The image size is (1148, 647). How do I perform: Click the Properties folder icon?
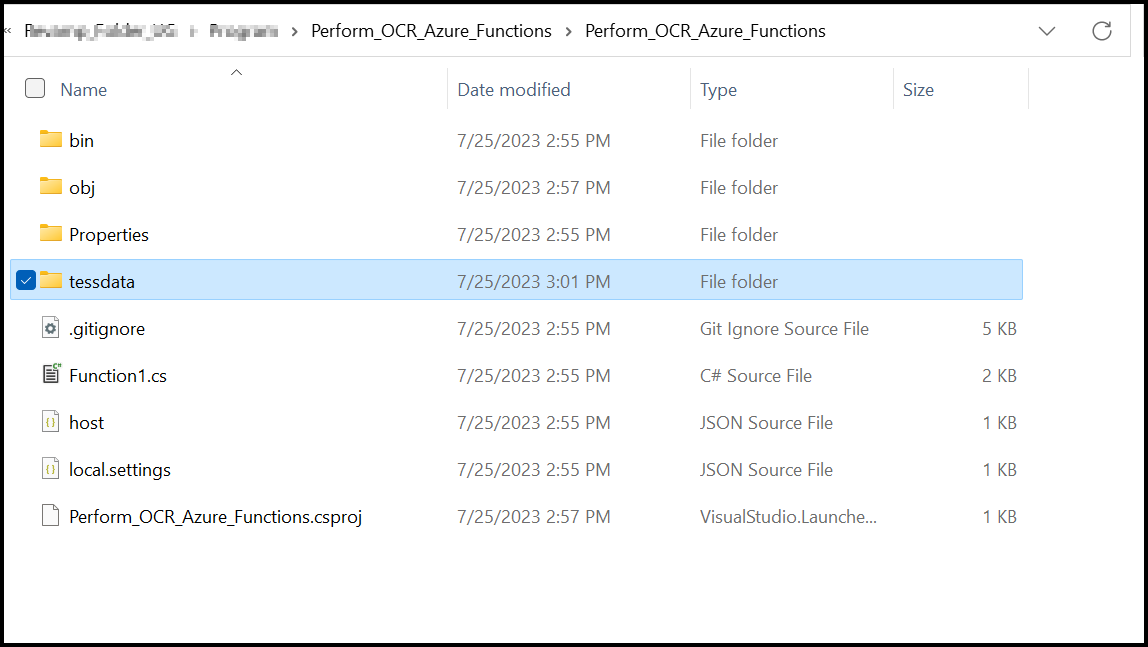(x=50, y=234)
